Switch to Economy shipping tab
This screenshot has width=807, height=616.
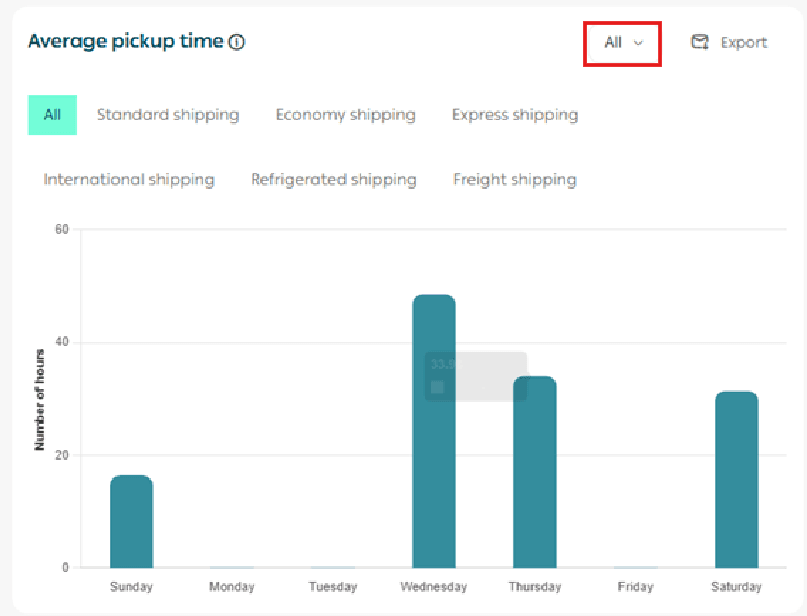click(345, 115)
